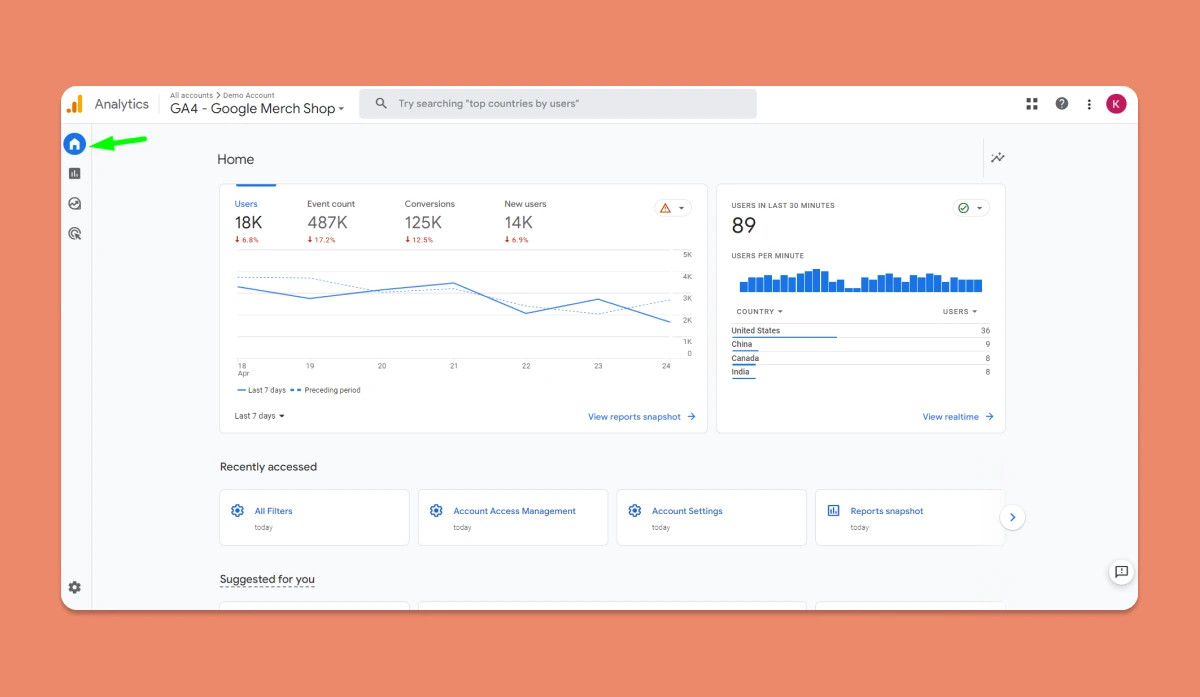Show next recently accessed cards arrow
Screen dimensions: 1200x697
(x=1012, y=517)
